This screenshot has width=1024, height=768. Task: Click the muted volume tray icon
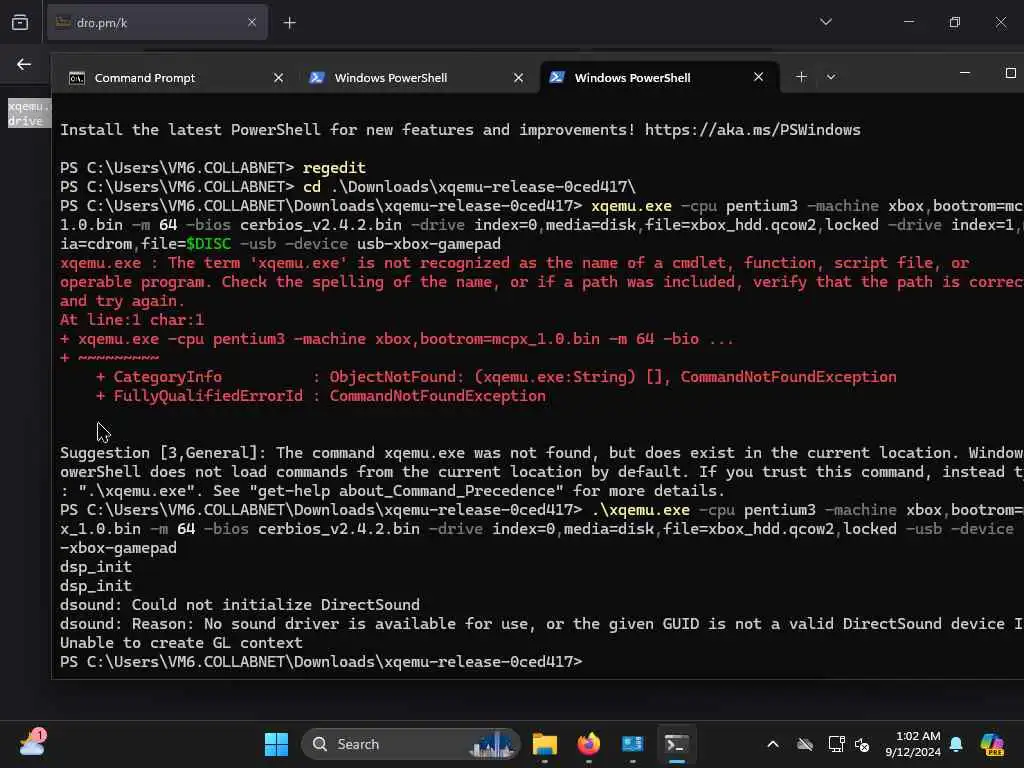(x=862, y=744)
